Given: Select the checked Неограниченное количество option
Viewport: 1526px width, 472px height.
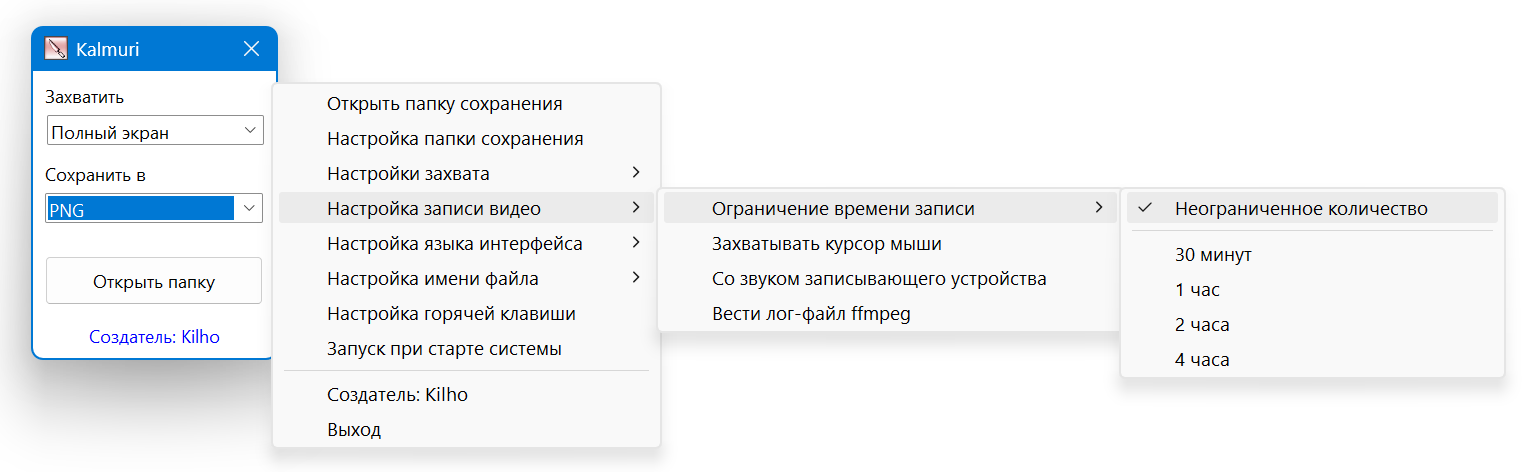Looking at the screenshot, I should click(1301, 209).
